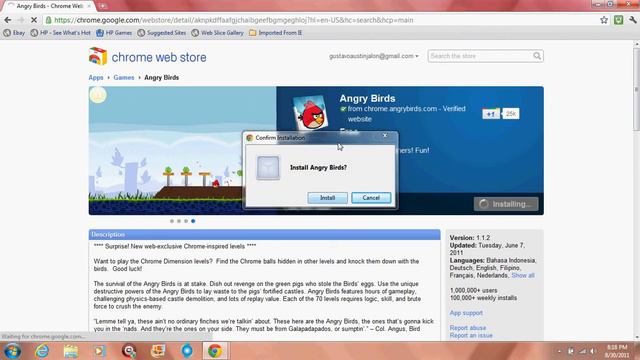Open the blue round taskbar app icon
640x360 pixels.
pyautogui.click(x=187, y=351)
